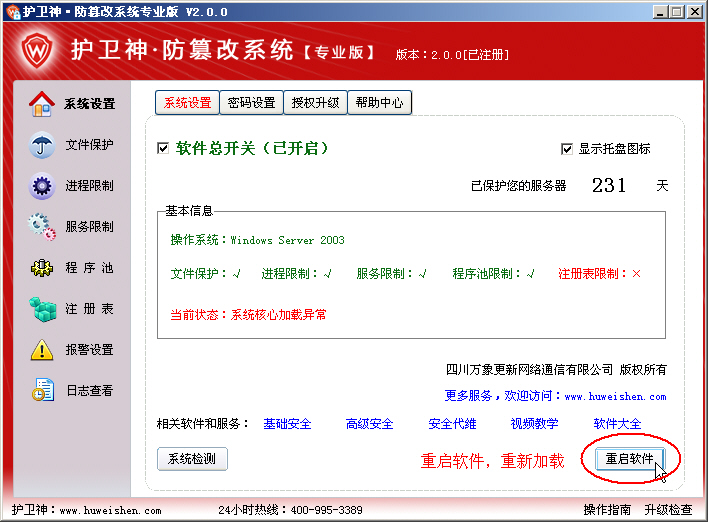
Task: Uncheck the 显示托盘图标 checkbox
Action: 568,149
